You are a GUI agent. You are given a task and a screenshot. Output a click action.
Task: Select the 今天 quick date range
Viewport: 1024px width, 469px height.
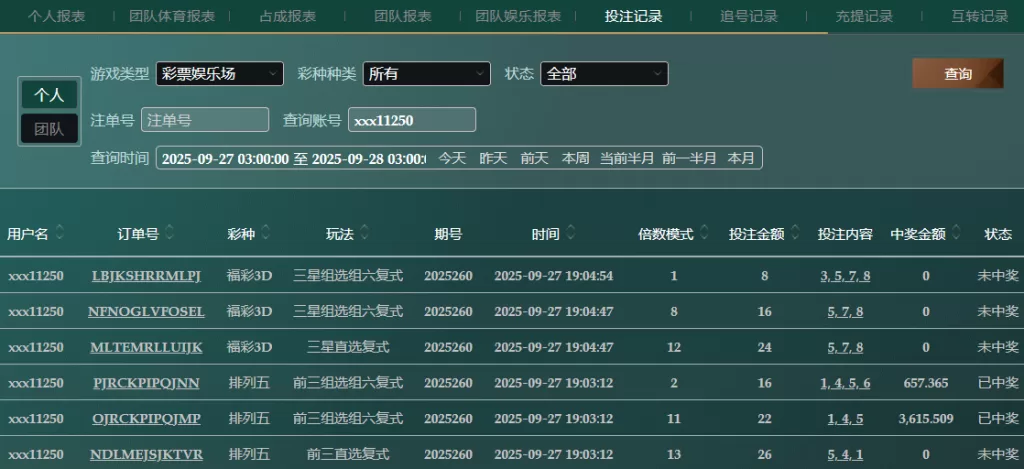[452, 158]
